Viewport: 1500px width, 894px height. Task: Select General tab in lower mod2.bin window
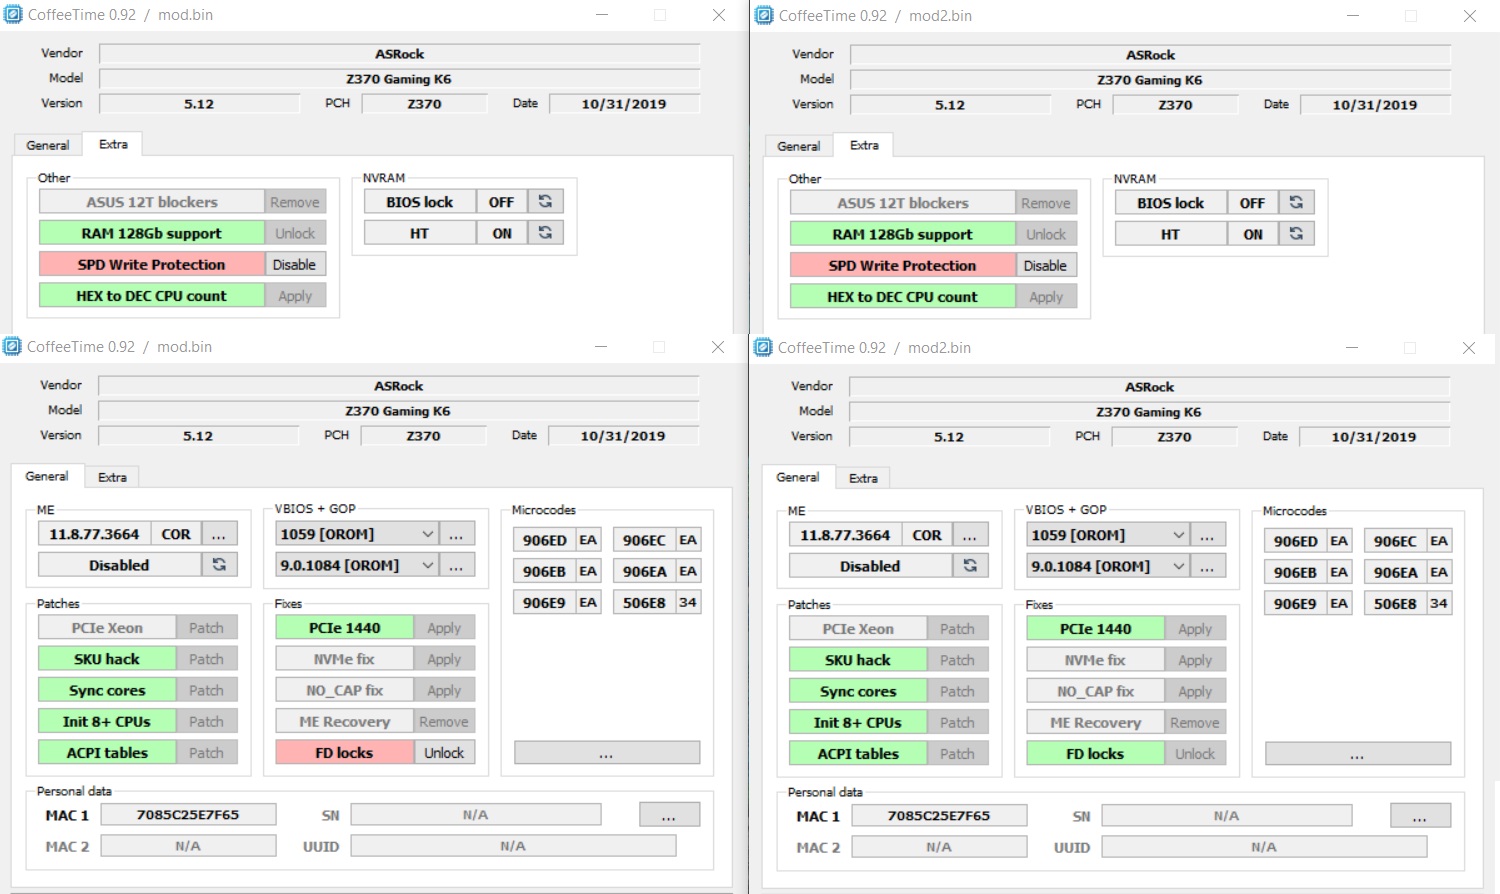[798, 477]
